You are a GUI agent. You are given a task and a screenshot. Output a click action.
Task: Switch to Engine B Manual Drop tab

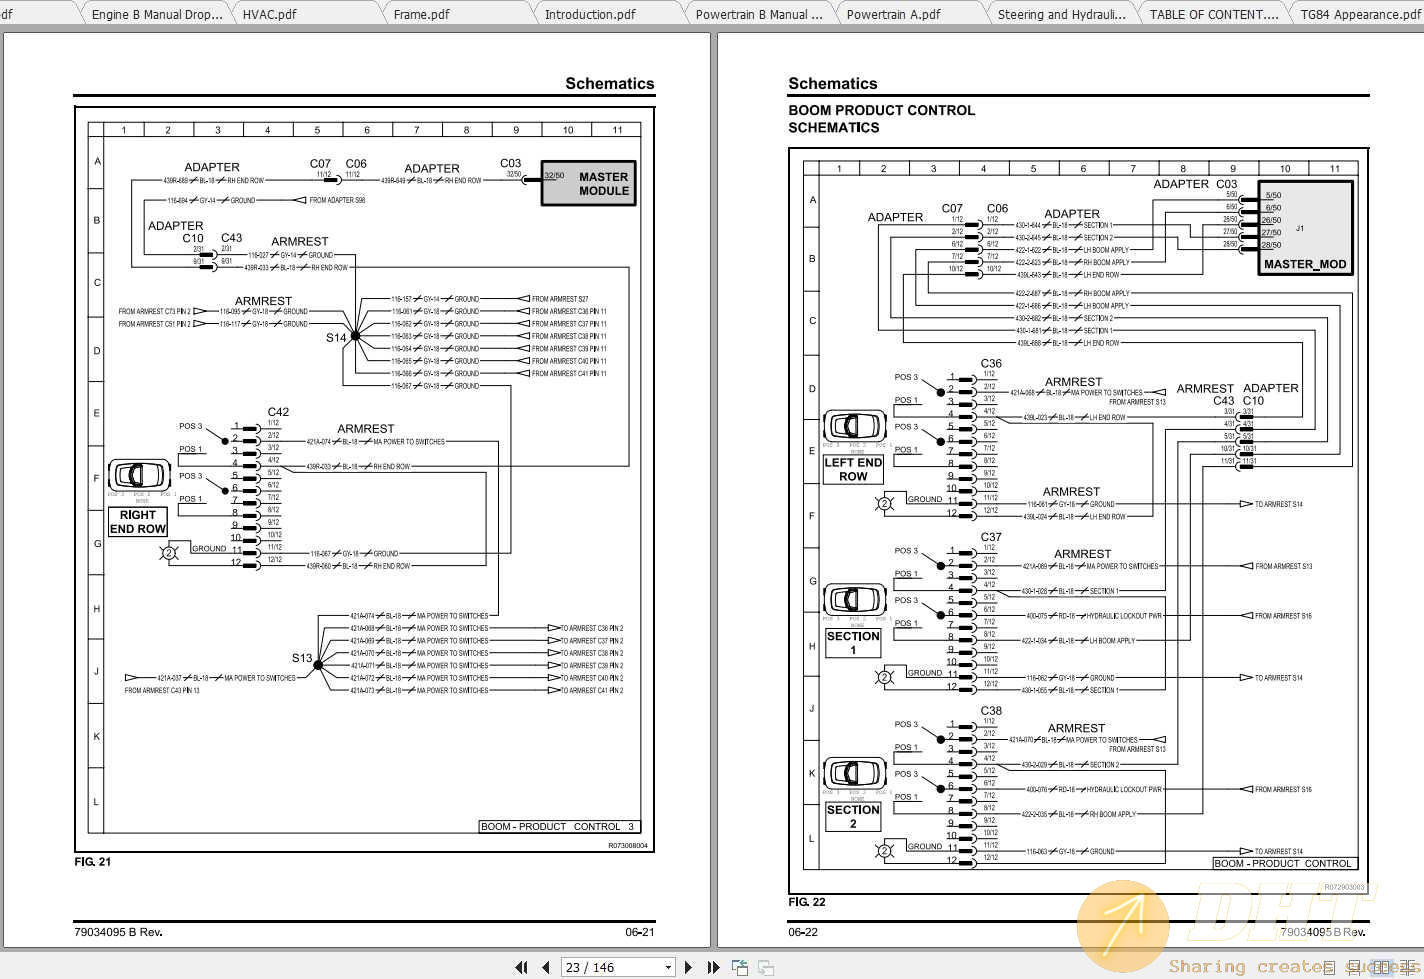tap(156, 14)
